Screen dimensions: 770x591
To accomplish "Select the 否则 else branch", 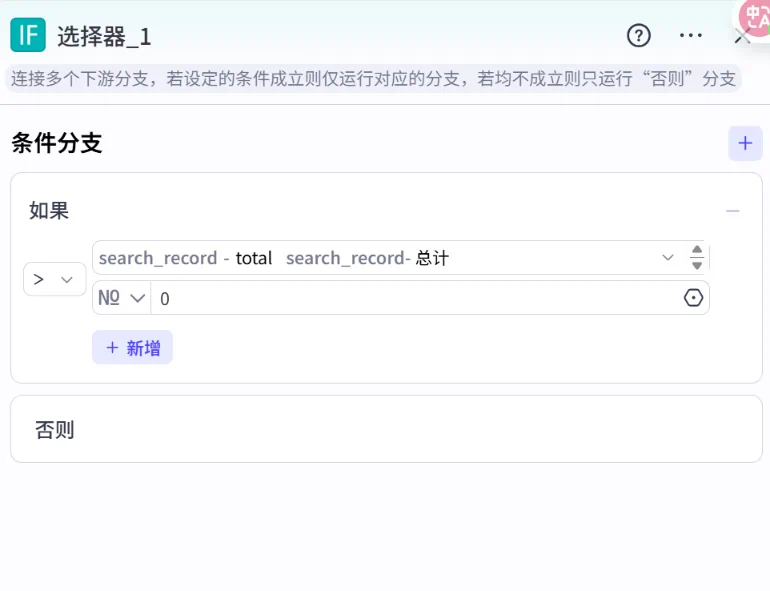I will 55,430.
